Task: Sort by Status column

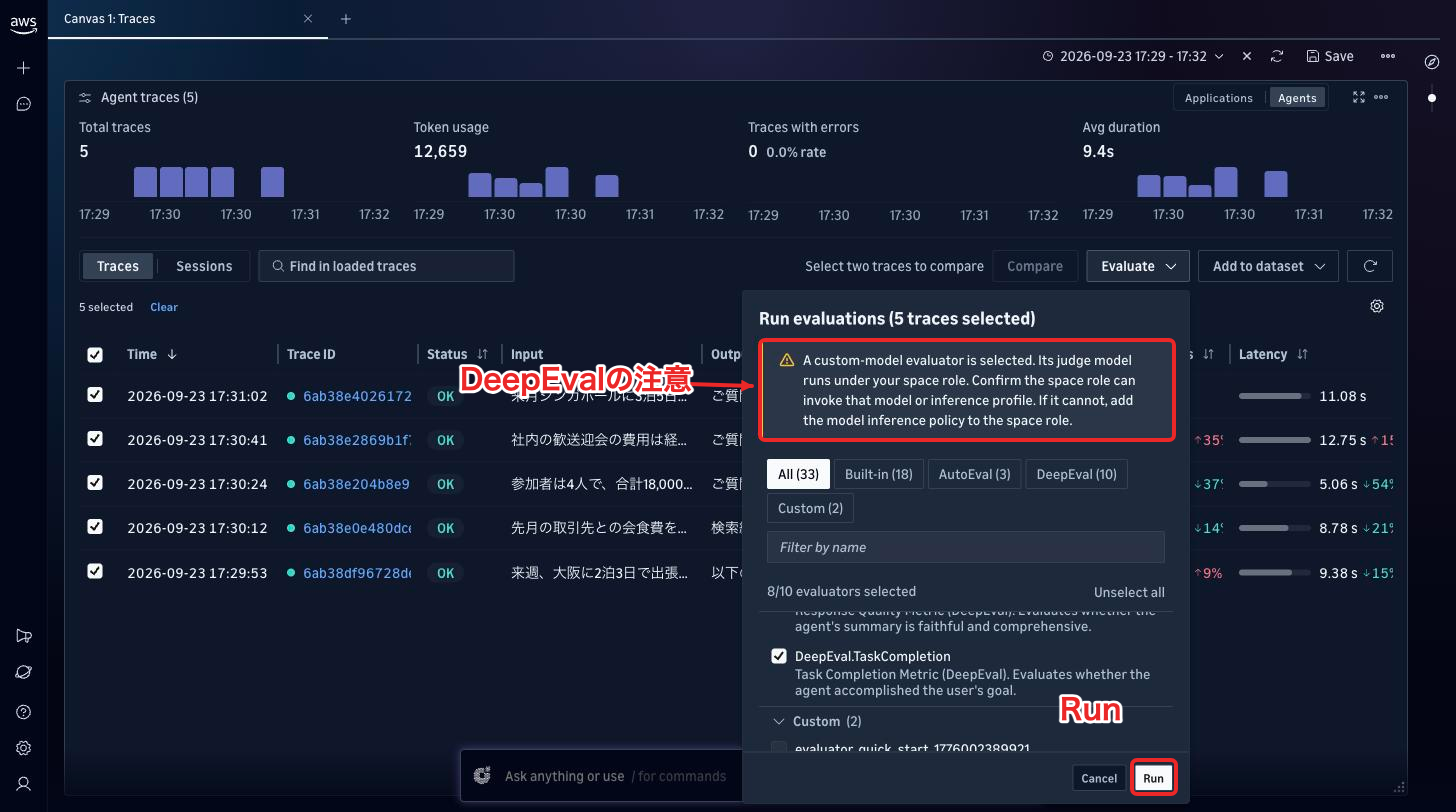Action: 483,354
